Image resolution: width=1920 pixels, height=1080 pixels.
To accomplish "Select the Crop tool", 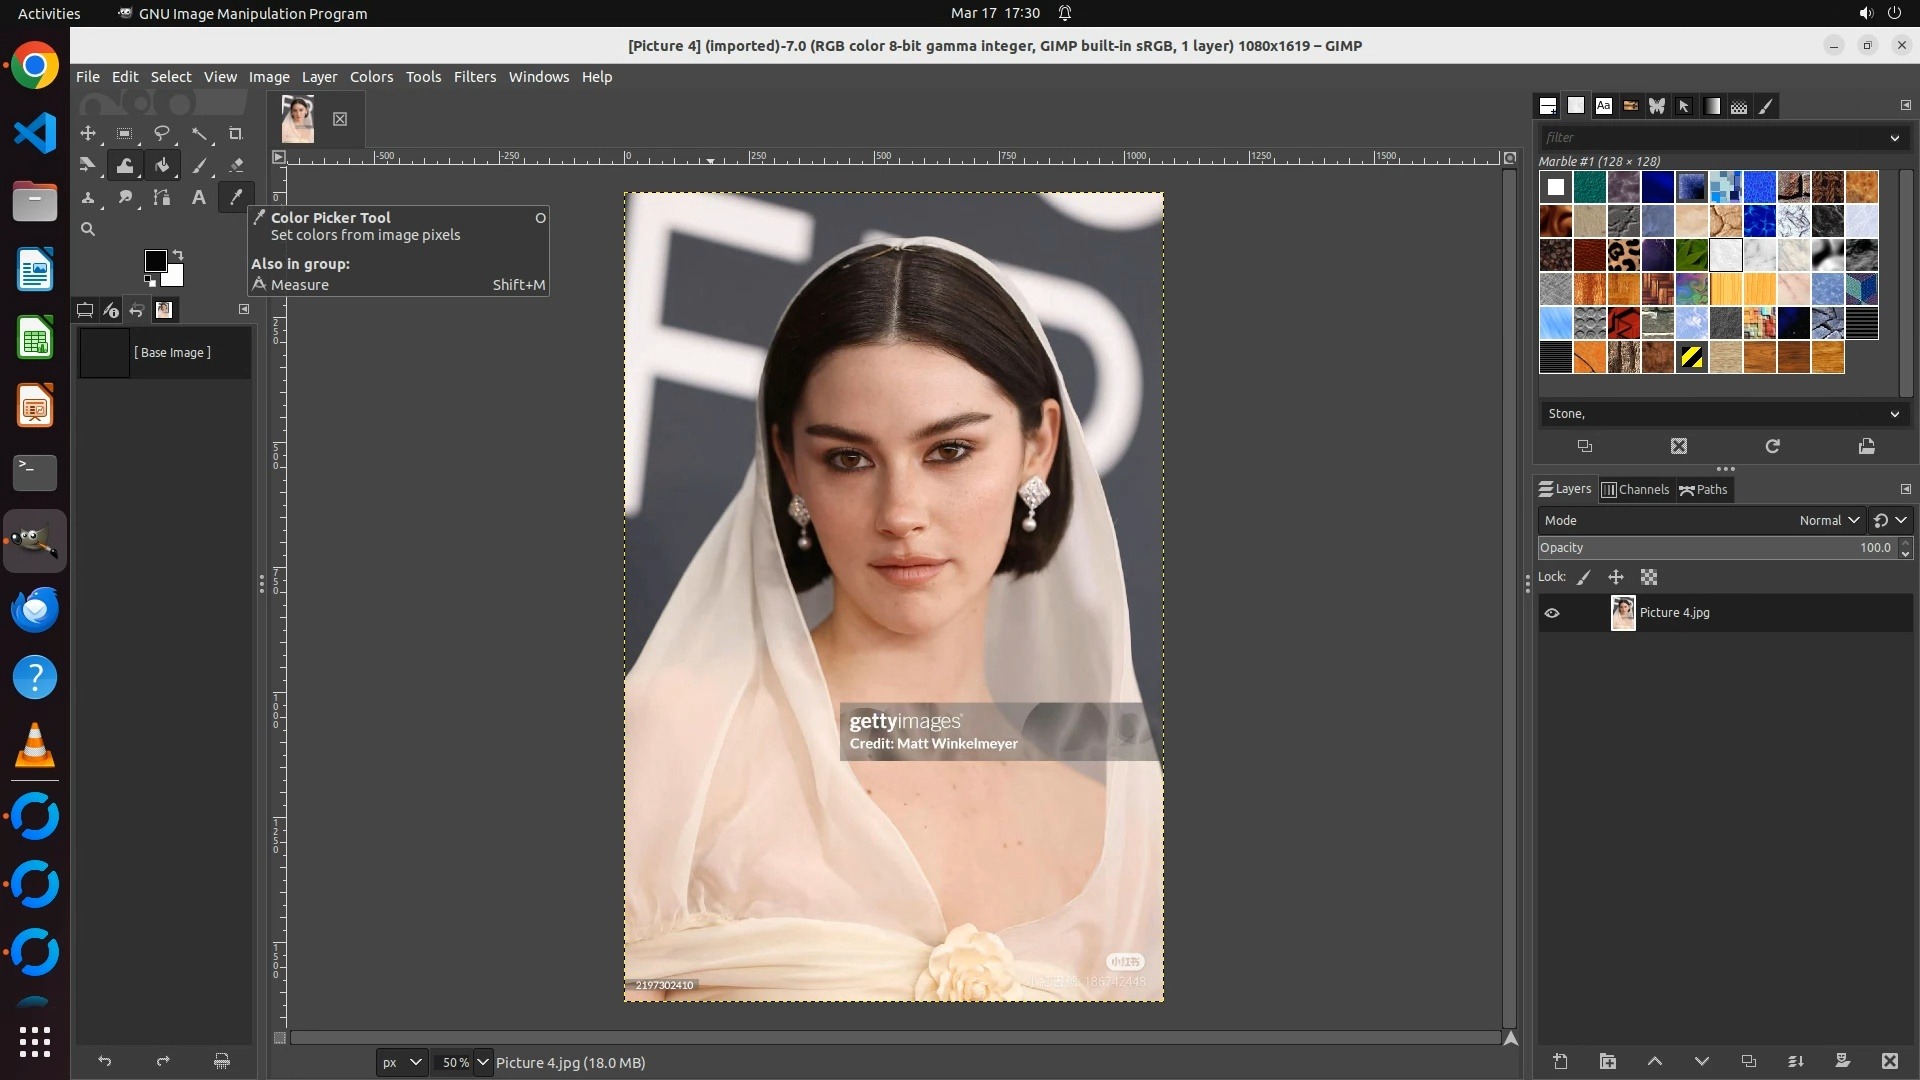I will [x=236, y=133].
